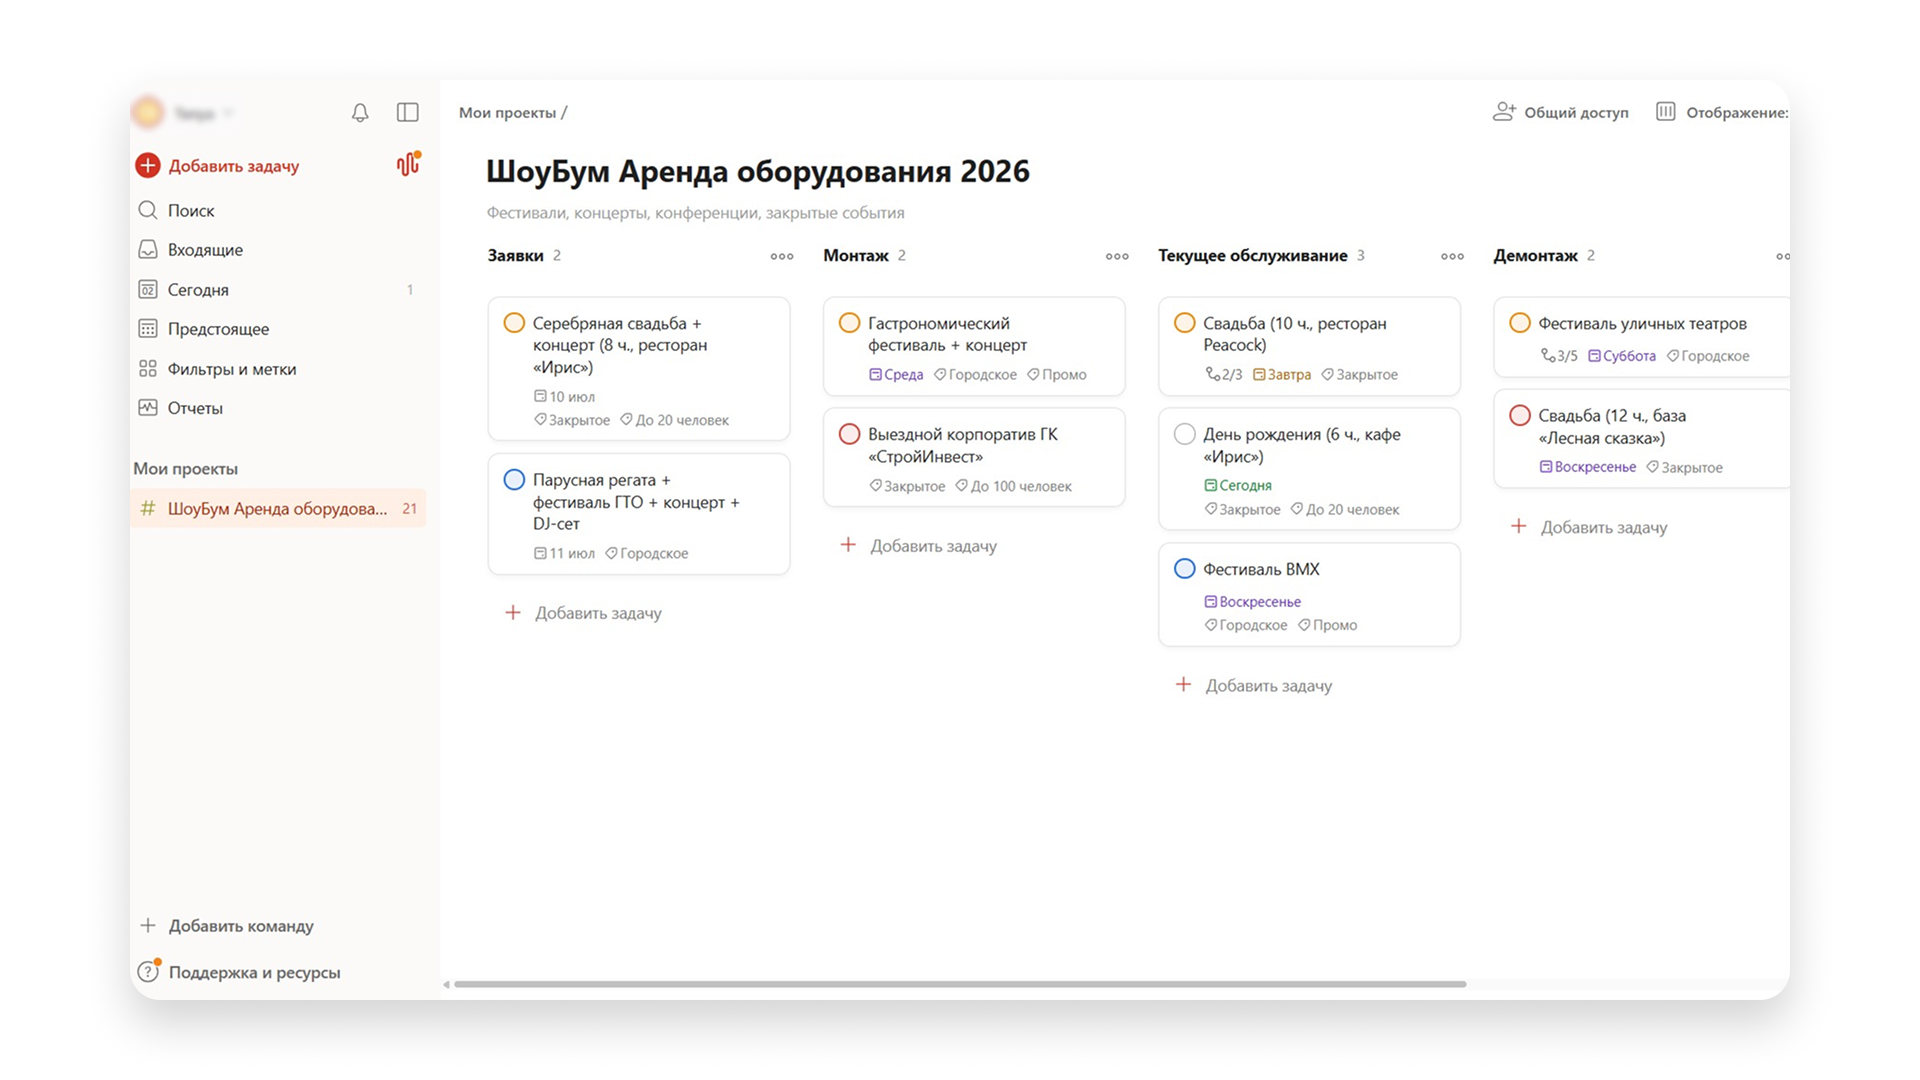This screenshot has width=1920, height=1080.
Task: Click the description Фестивали, концерты, конференции
Action: [x=695, y=213]
